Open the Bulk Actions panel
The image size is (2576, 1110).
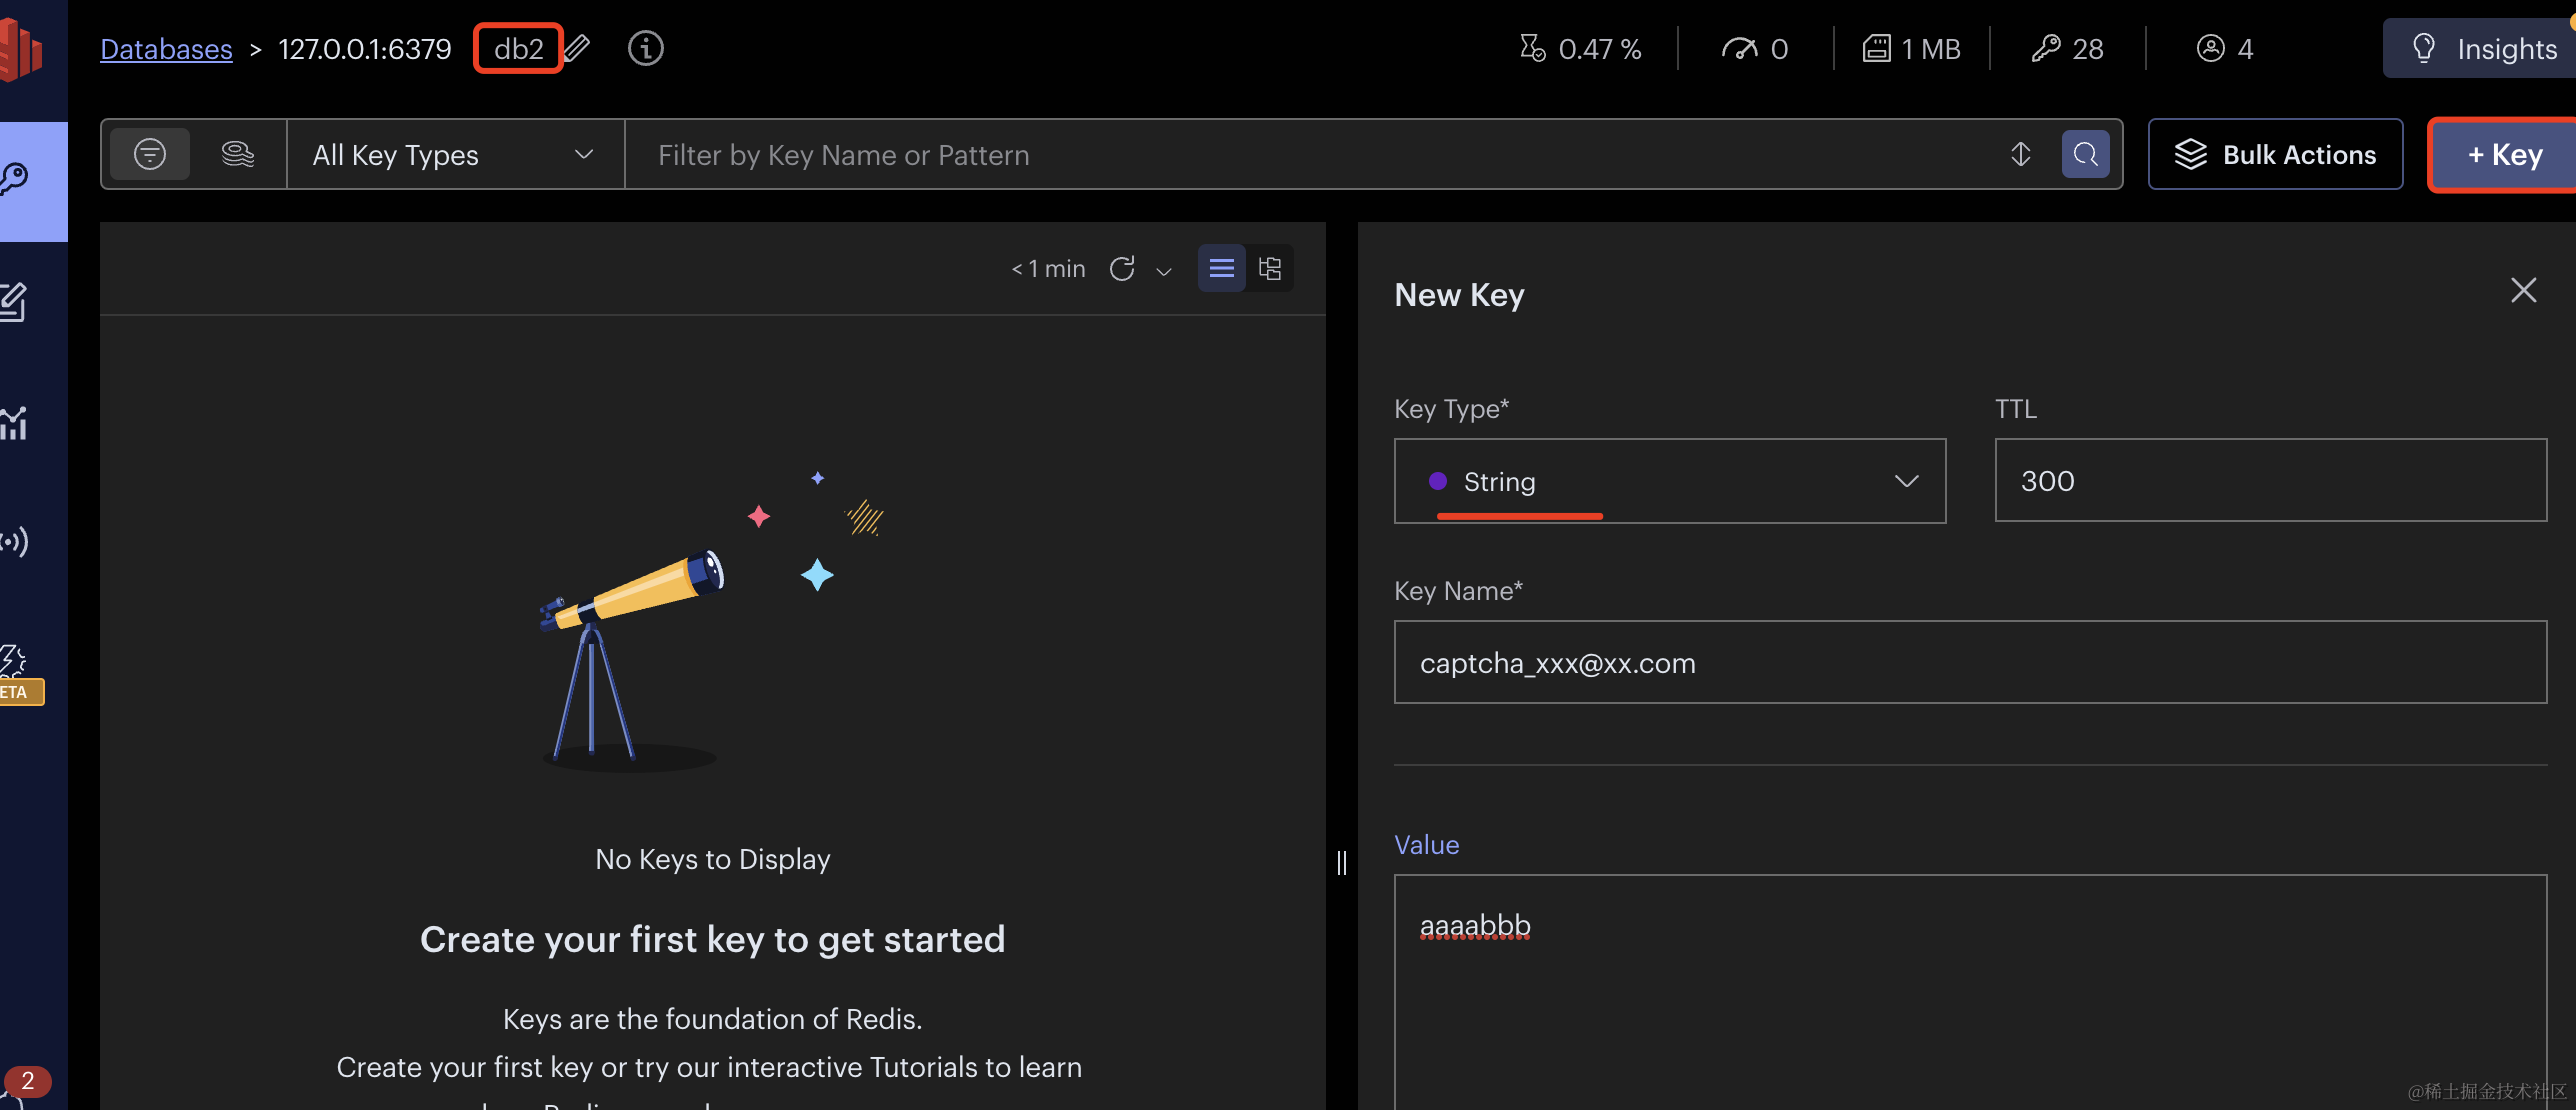[x=2275, y=154]
